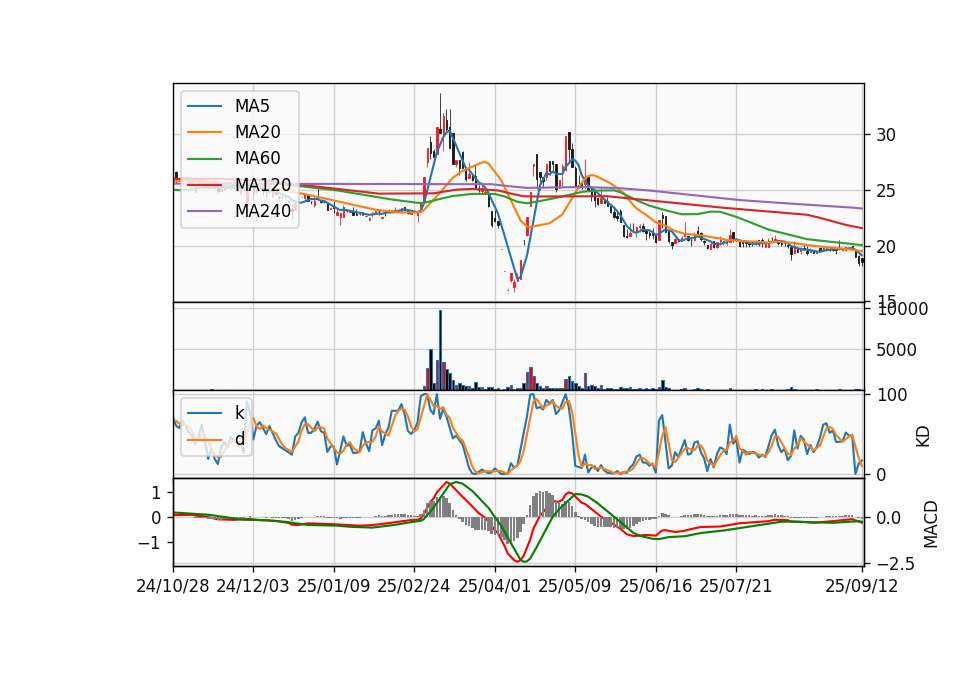The image size is (960, 690).
Task: Click the price axis value 30
Action: [x=886, y=135]
